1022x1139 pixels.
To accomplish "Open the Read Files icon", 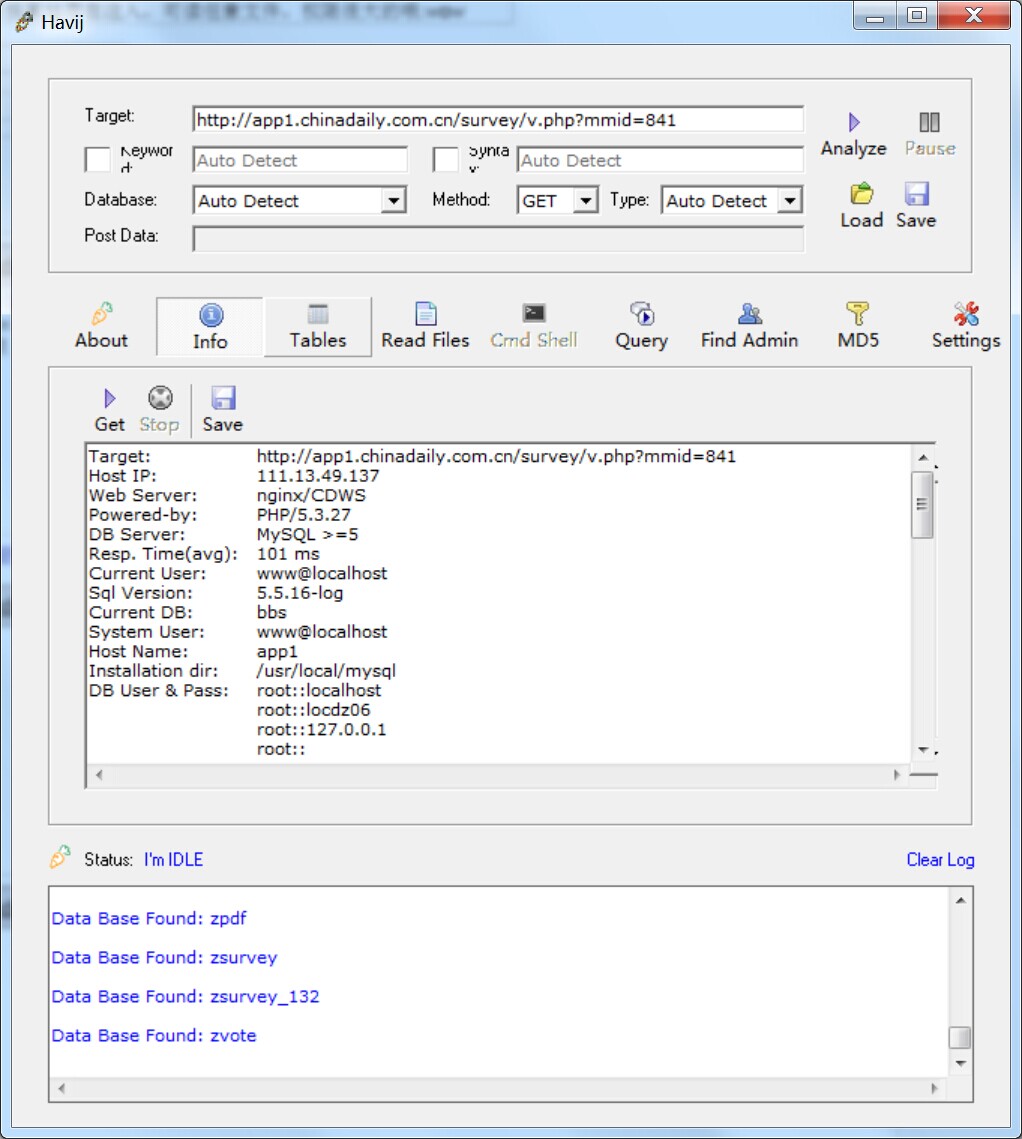I will tap(426, 314).
